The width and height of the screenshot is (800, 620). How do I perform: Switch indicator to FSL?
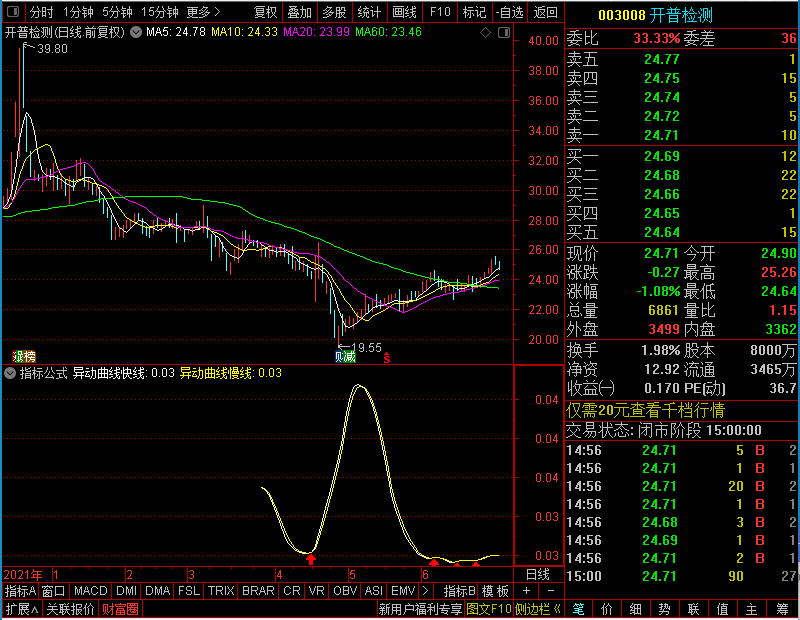(188, 591)
